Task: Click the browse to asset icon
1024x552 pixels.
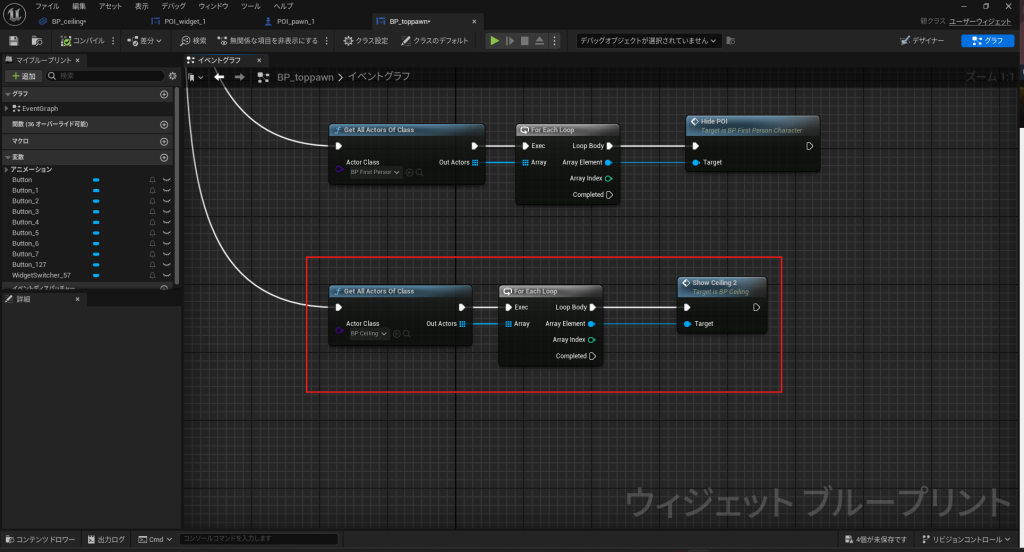Action: point(37,41)
